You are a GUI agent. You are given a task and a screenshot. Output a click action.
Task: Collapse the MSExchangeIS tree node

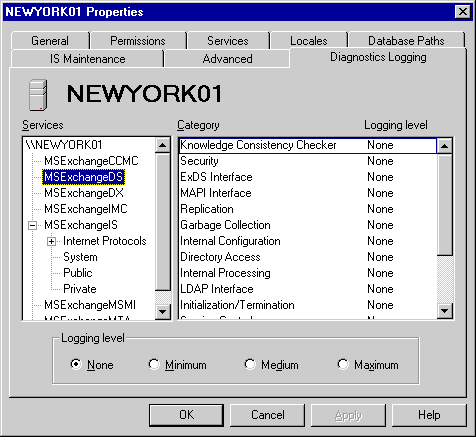tap(33, 225)
